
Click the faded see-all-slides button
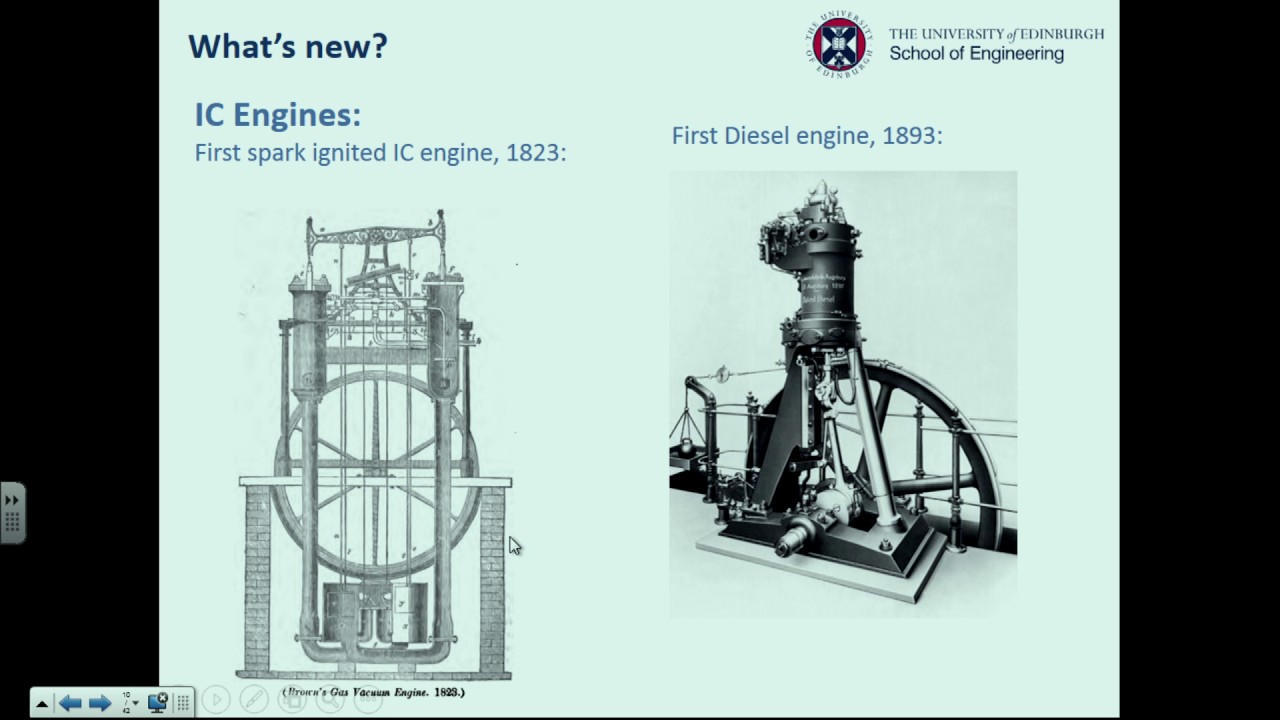coord(292,700)
